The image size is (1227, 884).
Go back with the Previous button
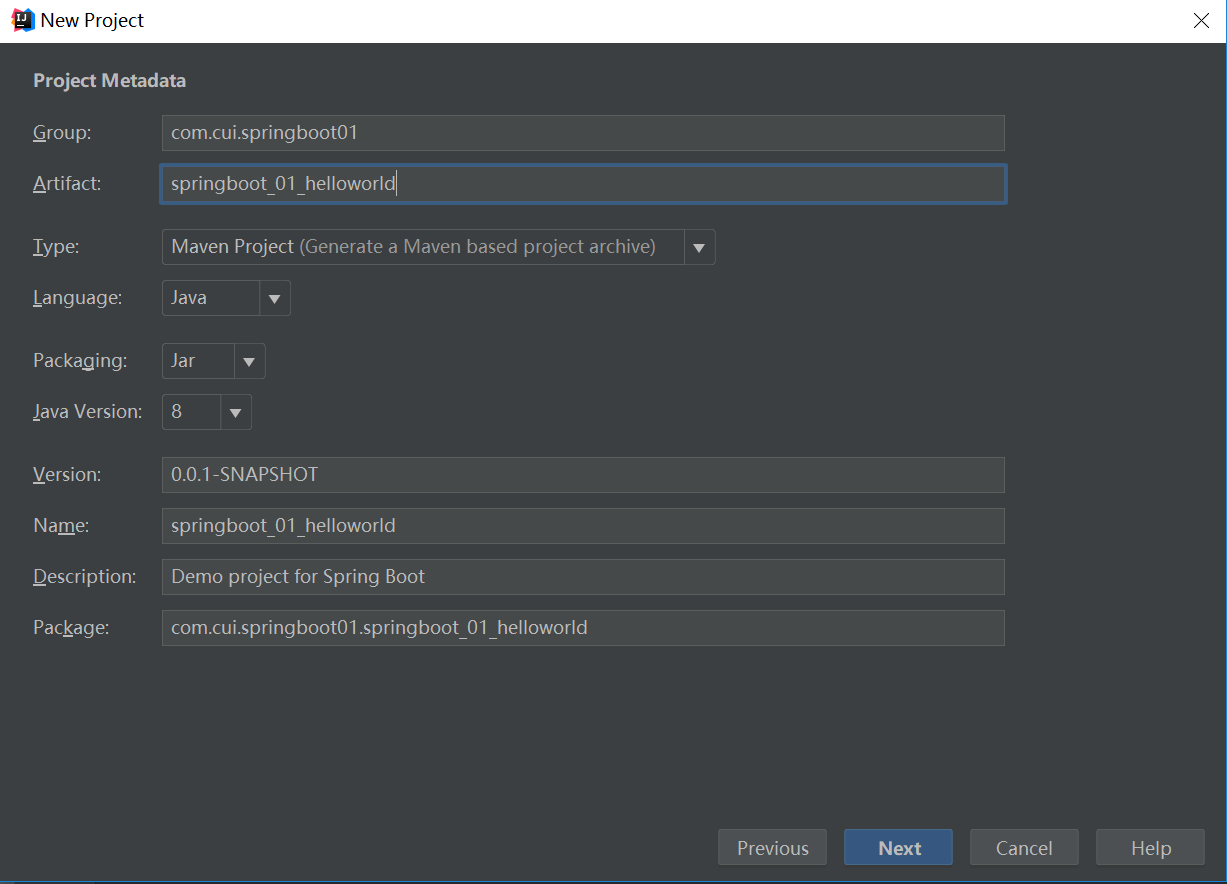tap(772, 848)
